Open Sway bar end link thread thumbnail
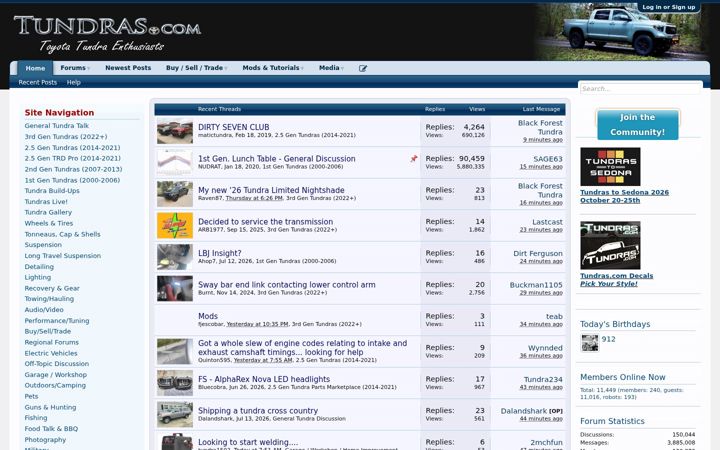Screen dimensions: 720x450 (x=175, y=288)
